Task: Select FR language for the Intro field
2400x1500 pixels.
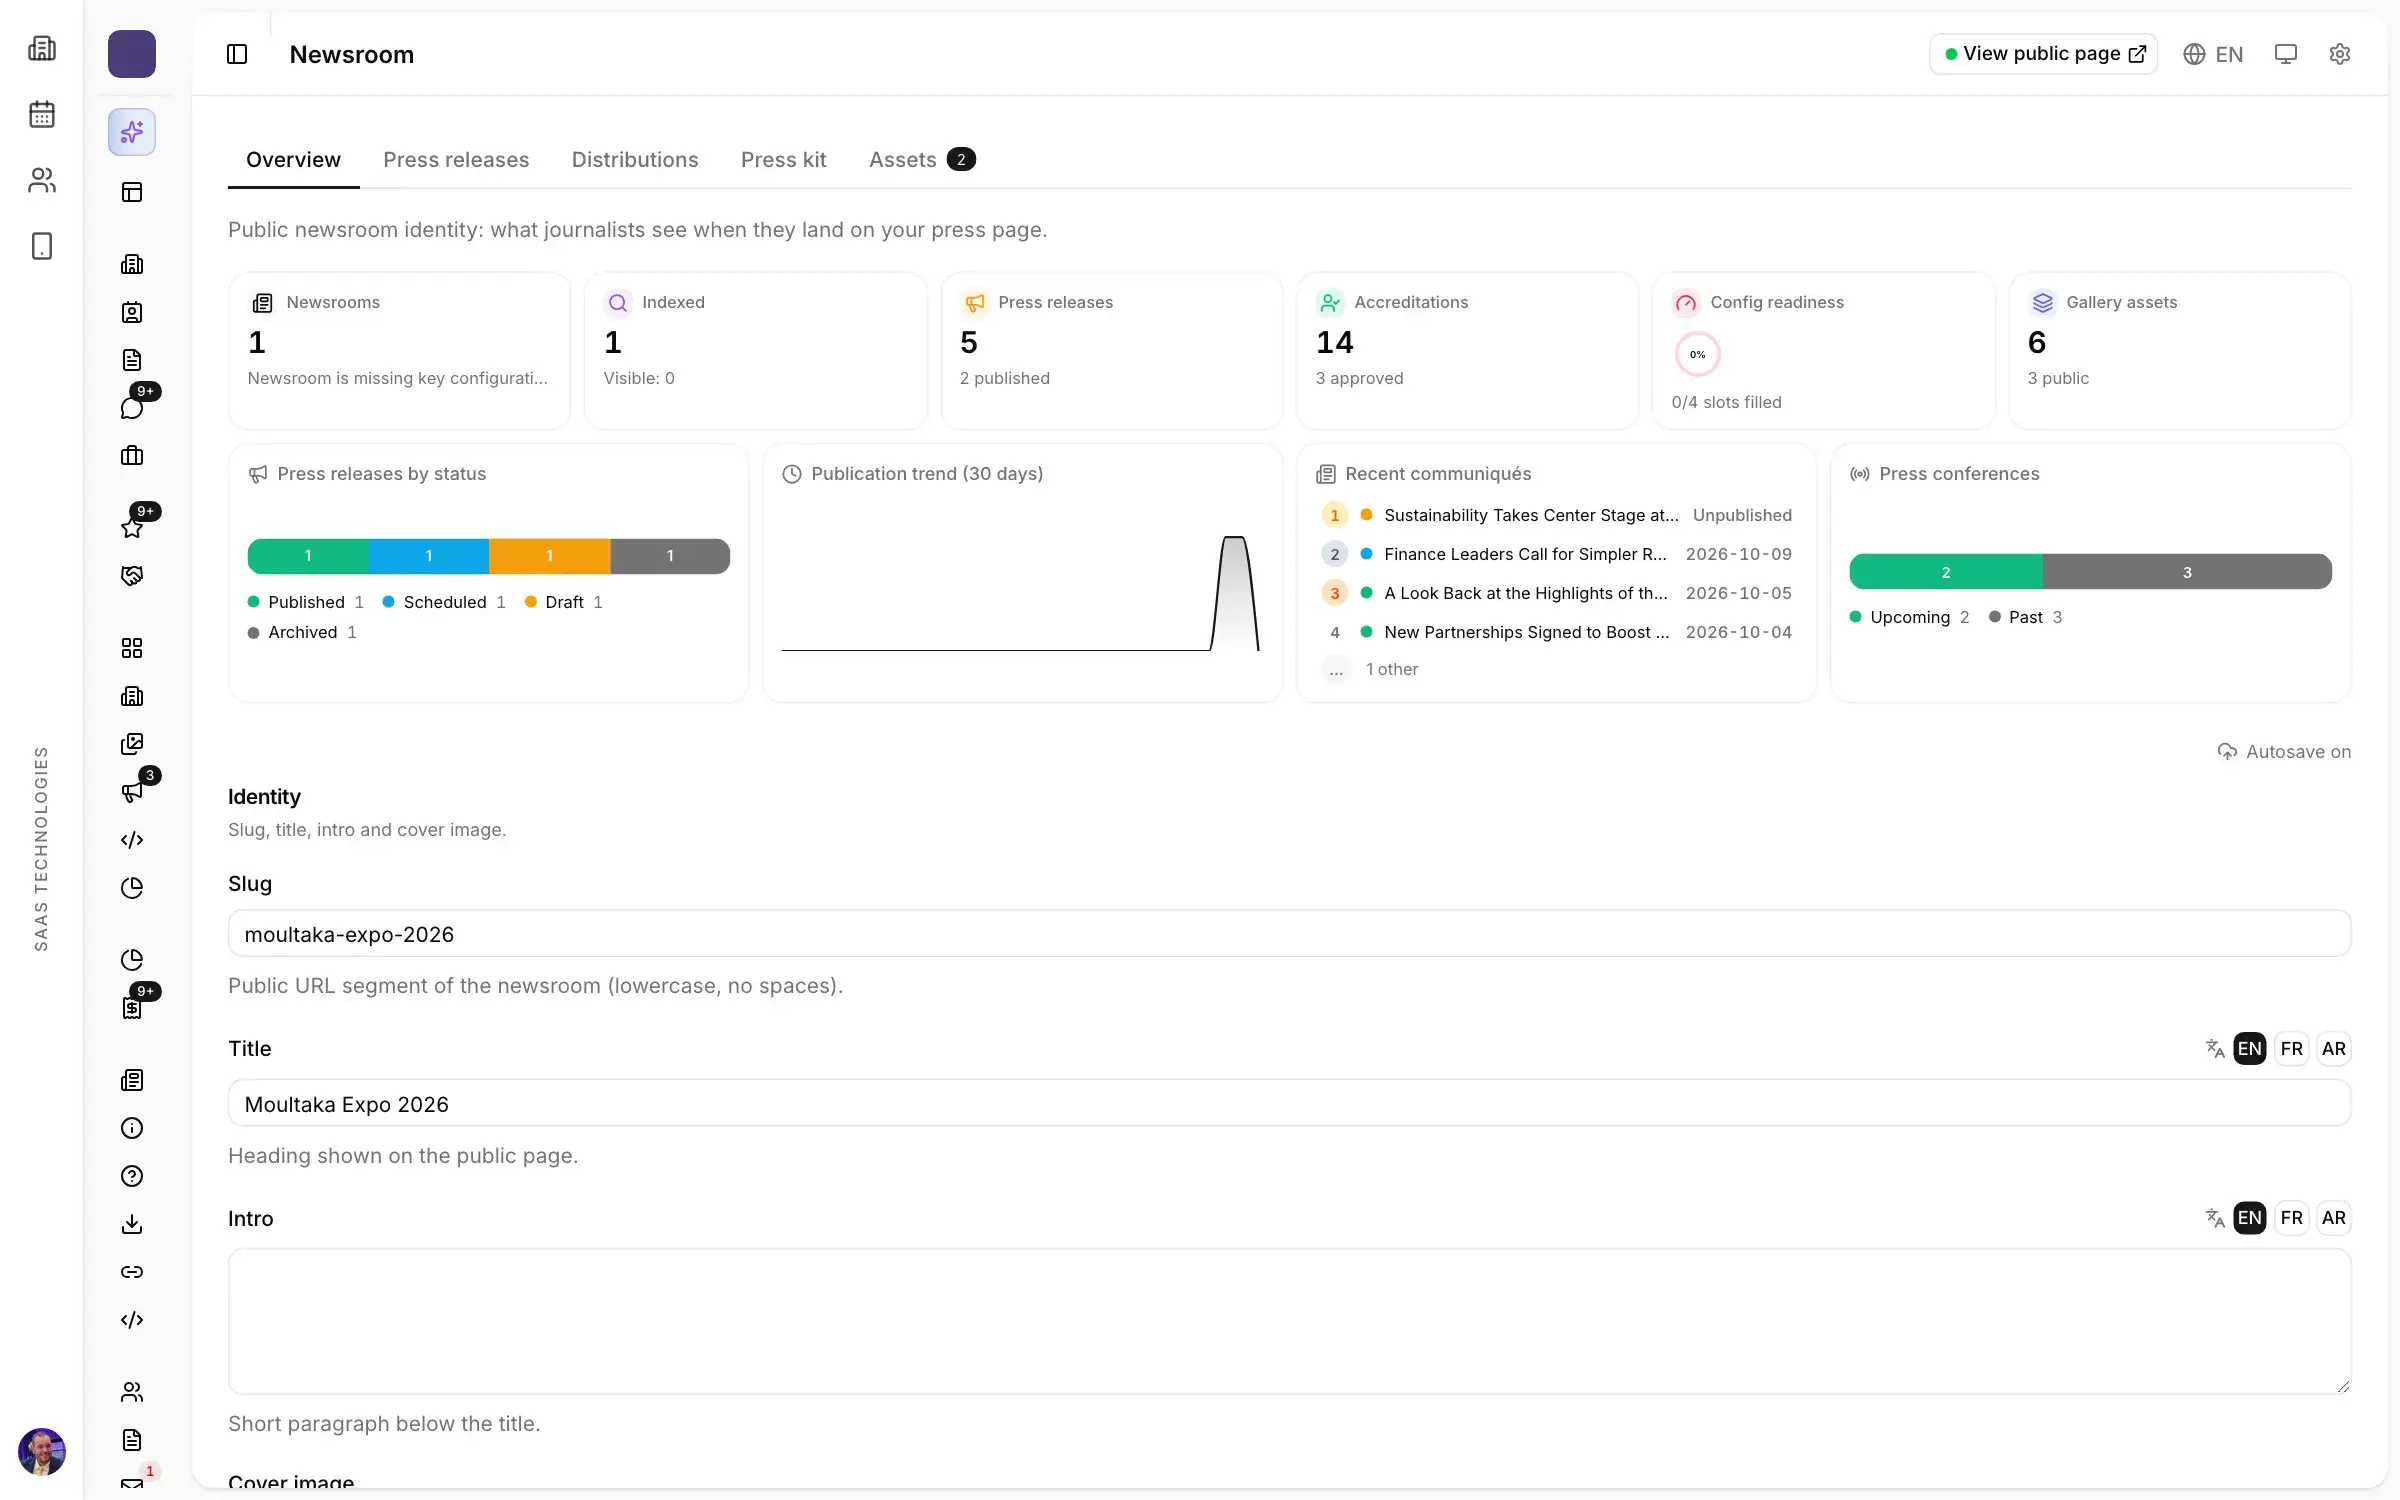Action: (2292, 1218)
